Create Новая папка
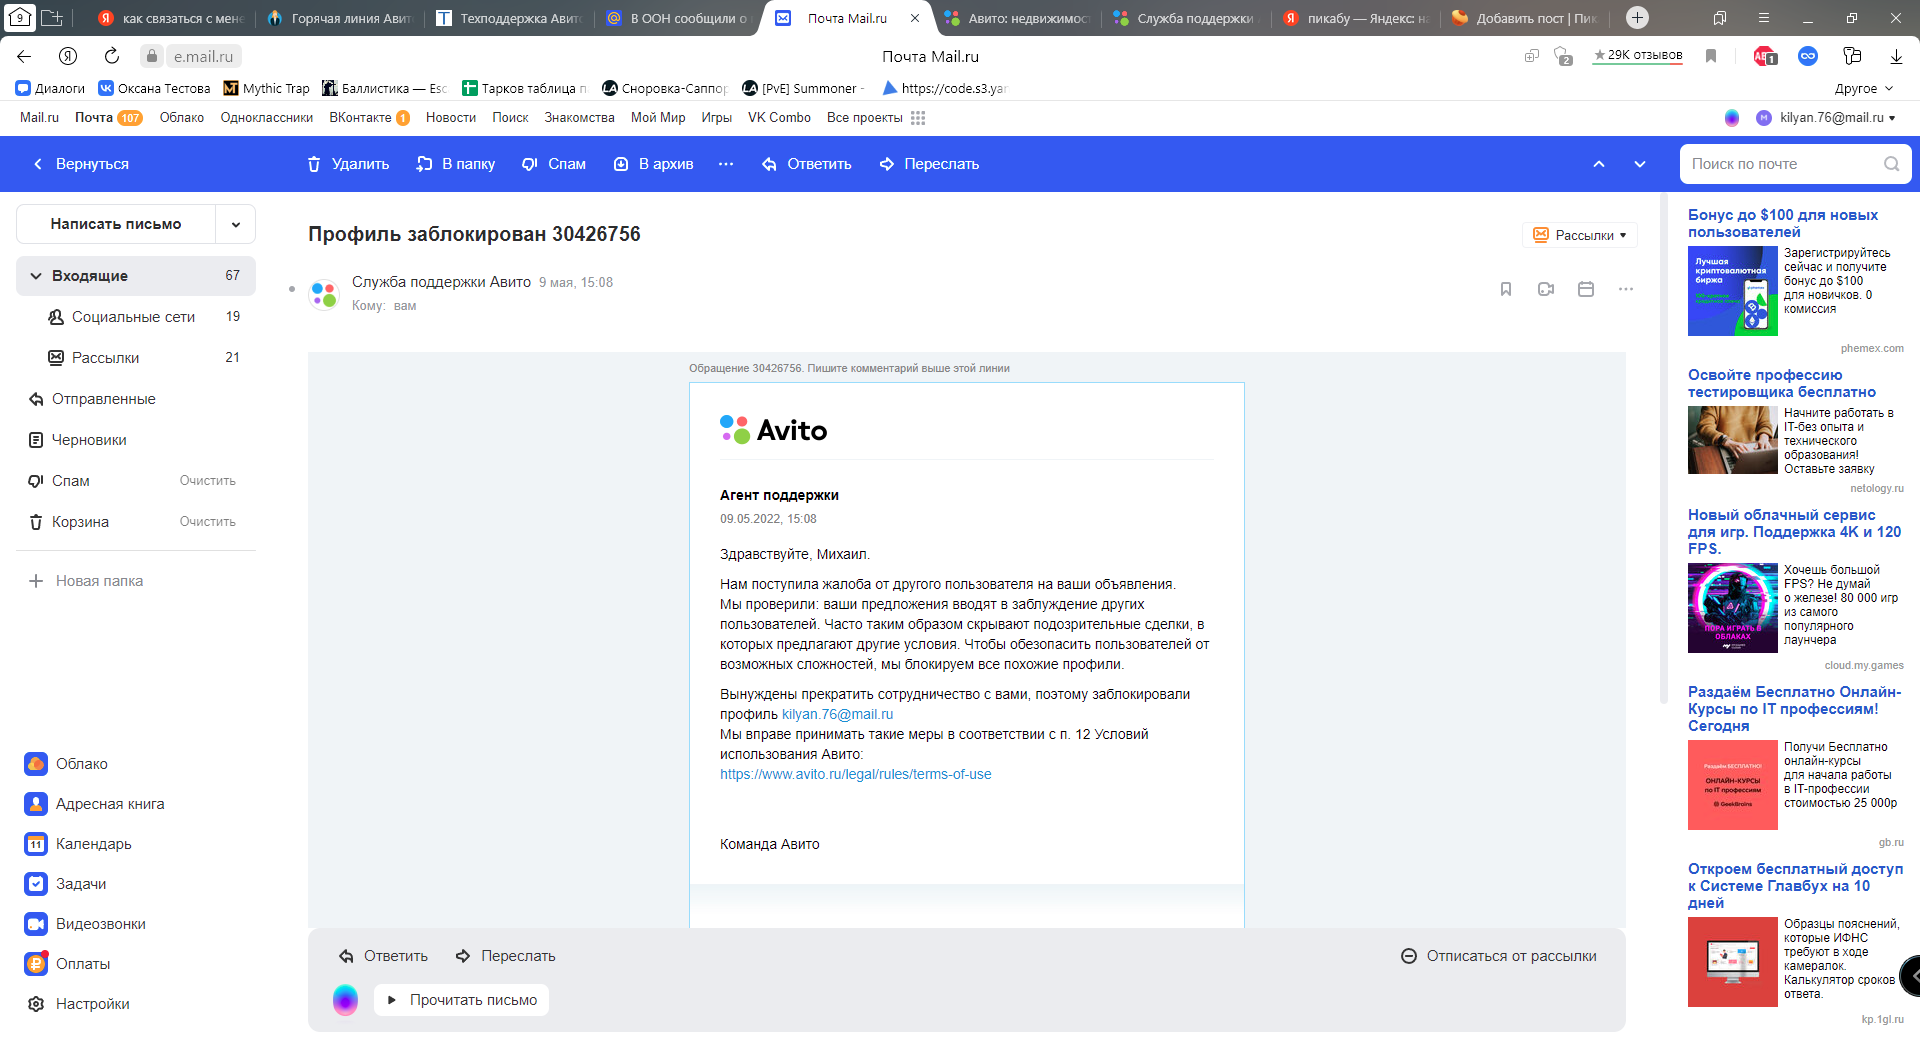 click(x=86, y=581)
